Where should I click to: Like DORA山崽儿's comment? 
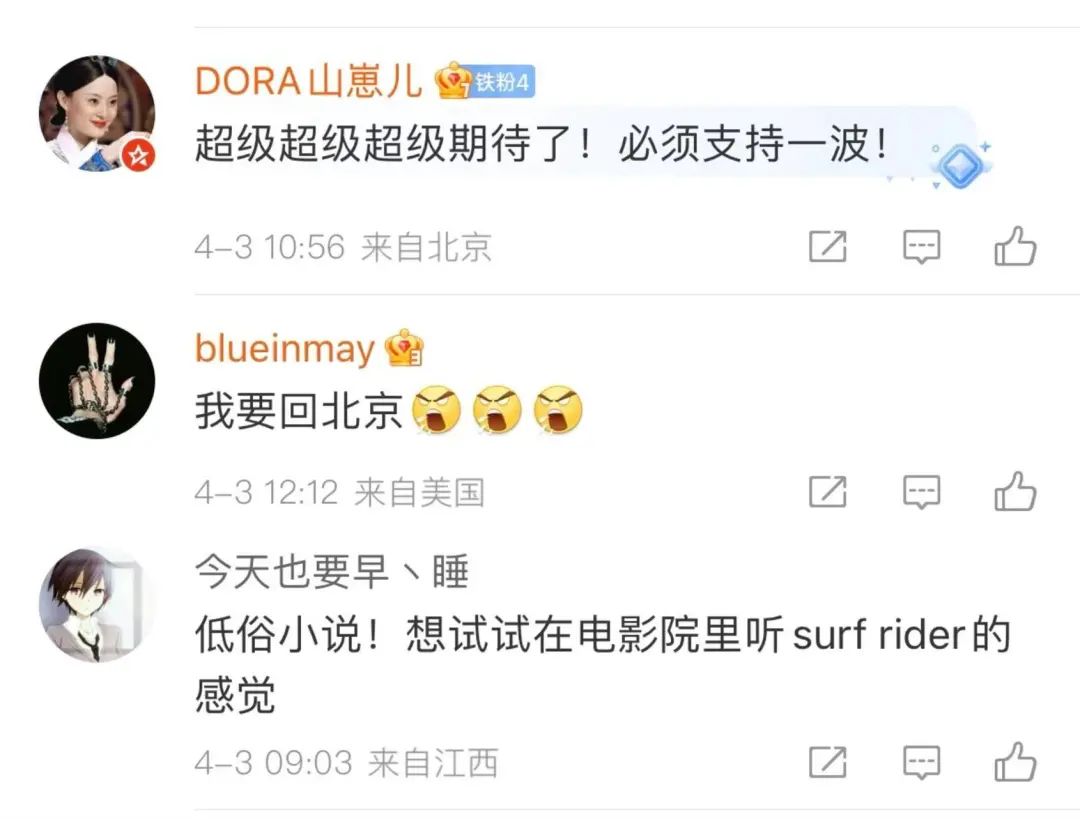1015,246
